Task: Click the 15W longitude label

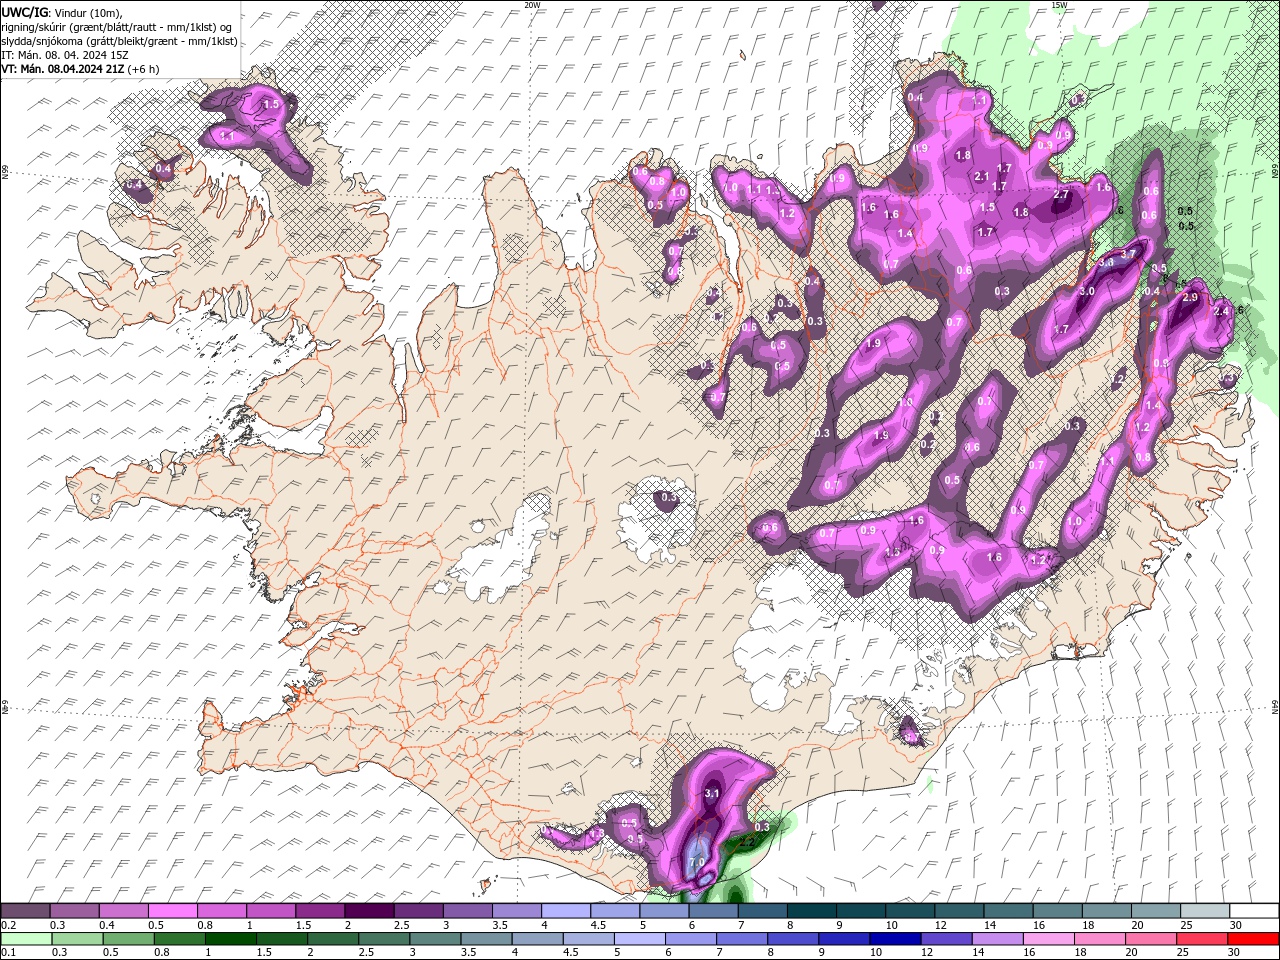Action: pos(1059,5)
